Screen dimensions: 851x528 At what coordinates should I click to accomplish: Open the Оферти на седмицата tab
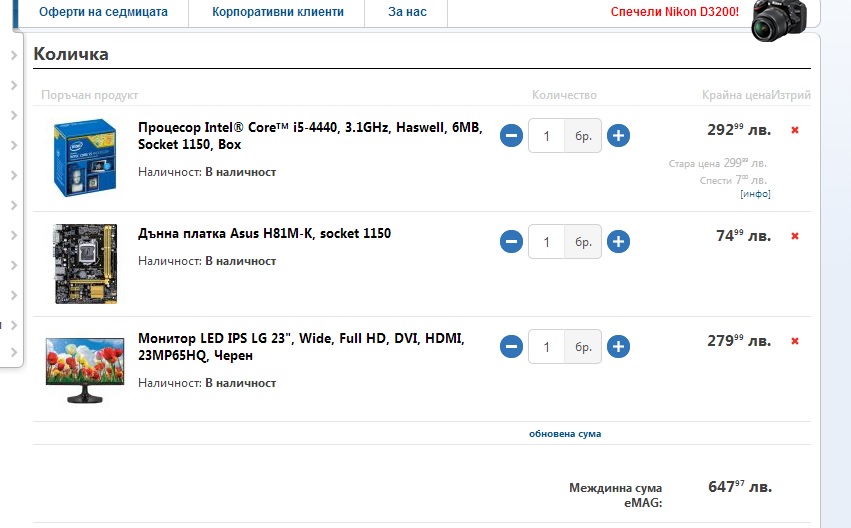click(103, 12)
